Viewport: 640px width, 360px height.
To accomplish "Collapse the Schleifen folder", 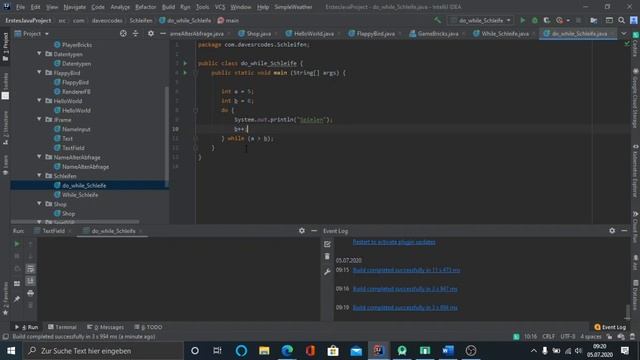I will (39, 176).
